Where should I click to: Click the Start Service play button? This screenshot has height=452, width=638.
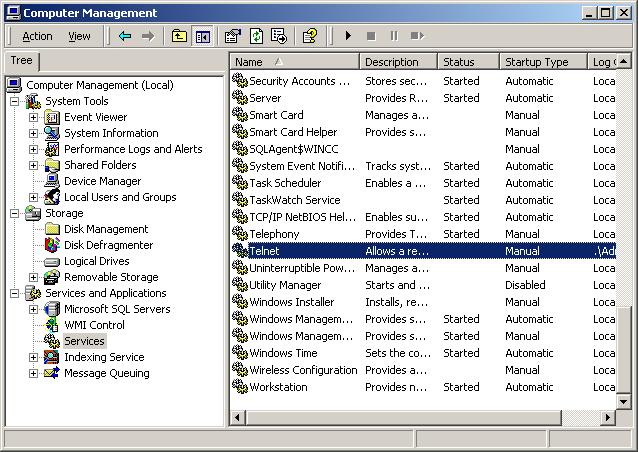tap(348, 36)
